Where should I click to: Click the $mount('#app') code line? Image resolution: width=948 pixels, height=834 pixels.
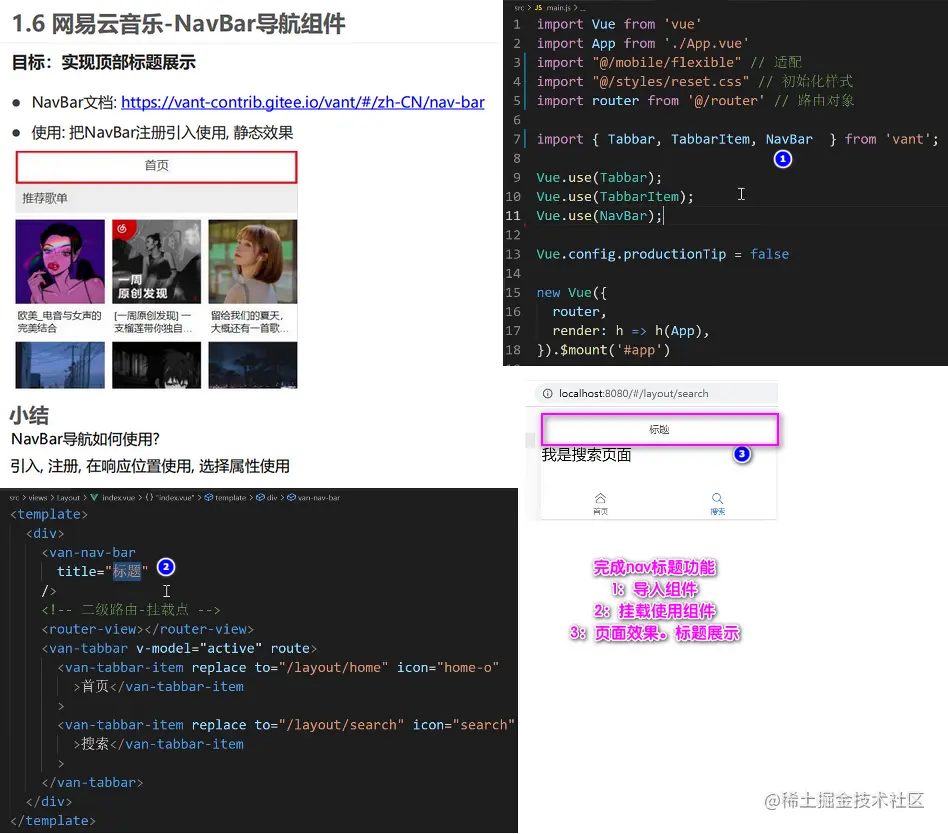[x=603, y=350]
